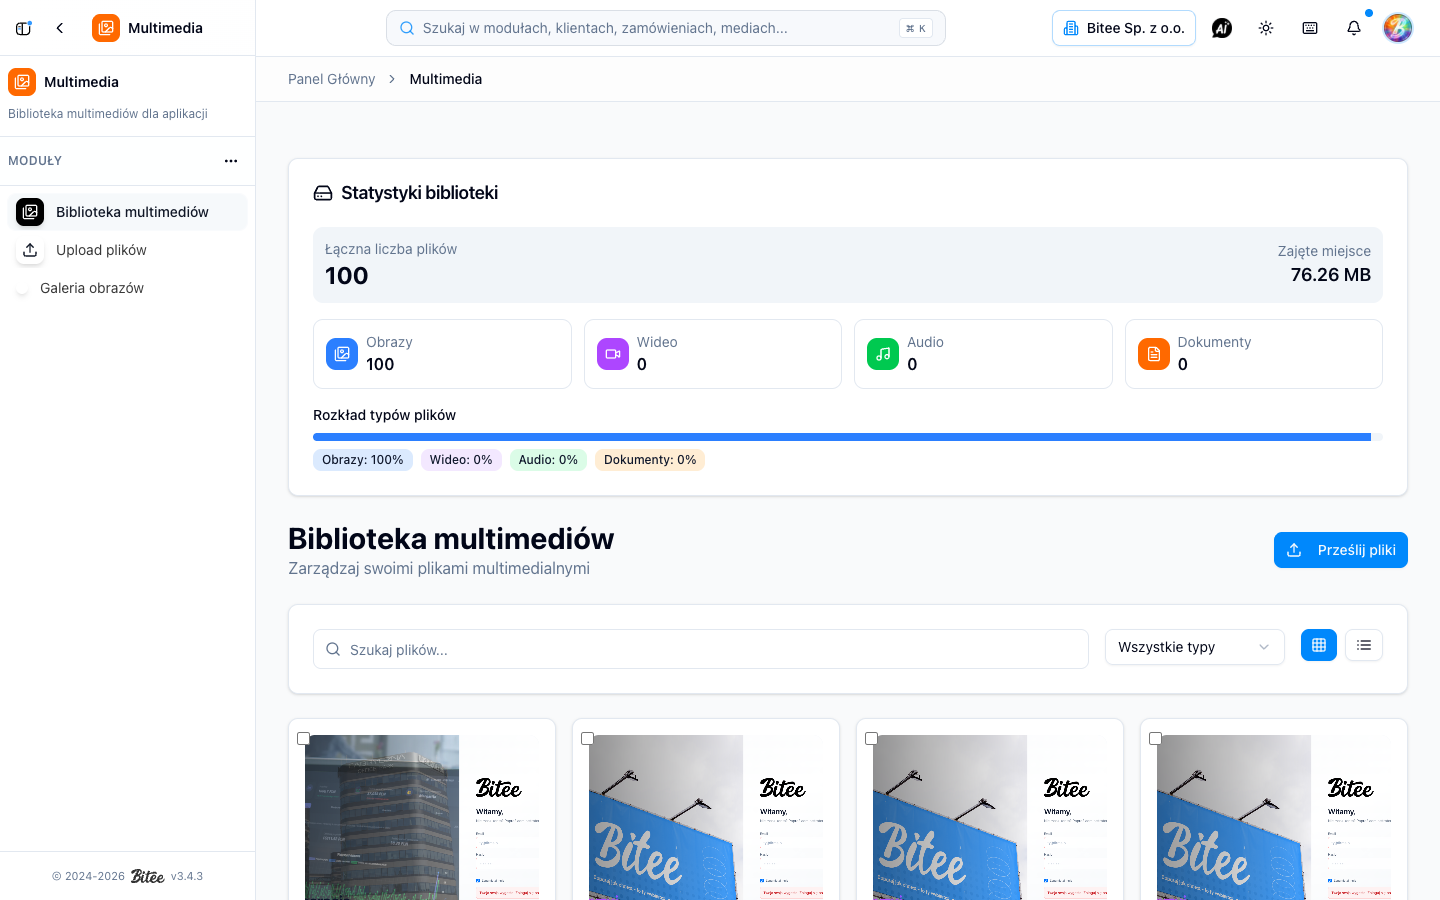This screenshot has width=1440, height=900.
Task: Click the green Audio music note icon
Action: point(883,354)
